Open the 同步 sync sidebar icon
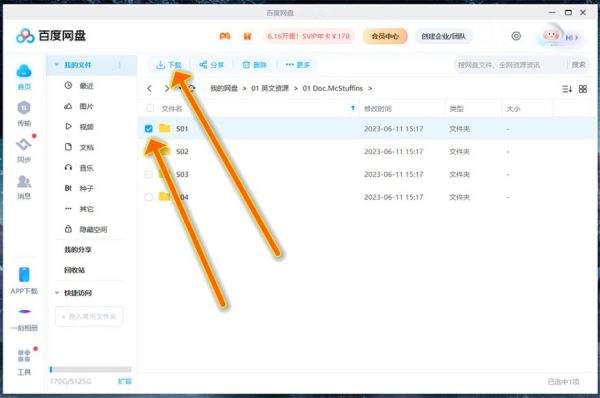Image resolution: width=600 pixels, height=398 pixels. point(24,145)
